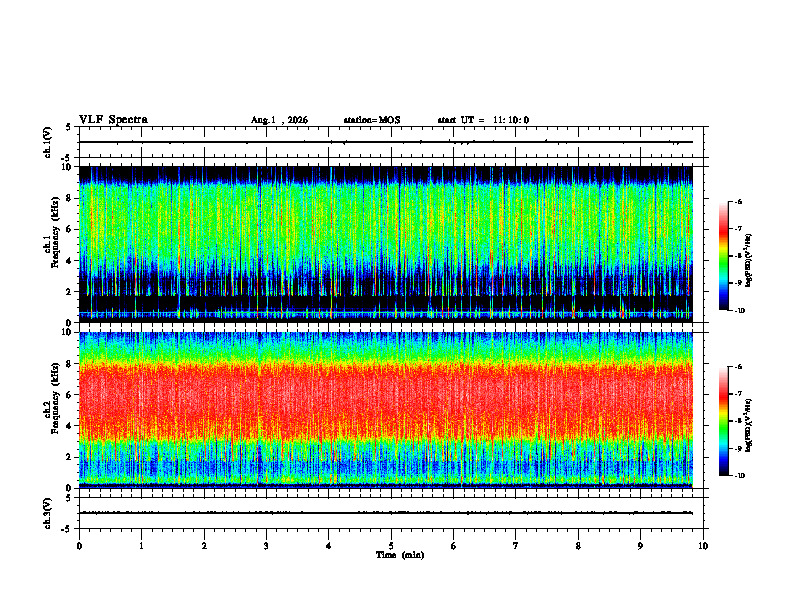Click the ch.1 voltage waveform trace

(386, 142)
